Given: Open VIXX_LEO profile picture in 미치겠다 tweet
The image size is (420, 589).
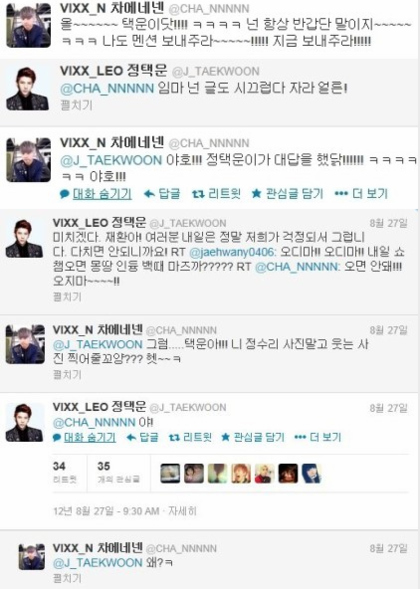Looking at the screenshot, I should [24, 239].
